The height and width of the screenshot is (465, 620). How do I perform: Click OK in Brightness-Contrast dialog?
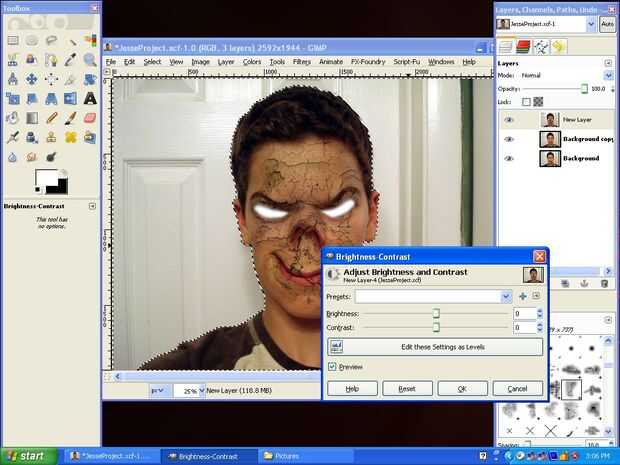tap(462, 389)
